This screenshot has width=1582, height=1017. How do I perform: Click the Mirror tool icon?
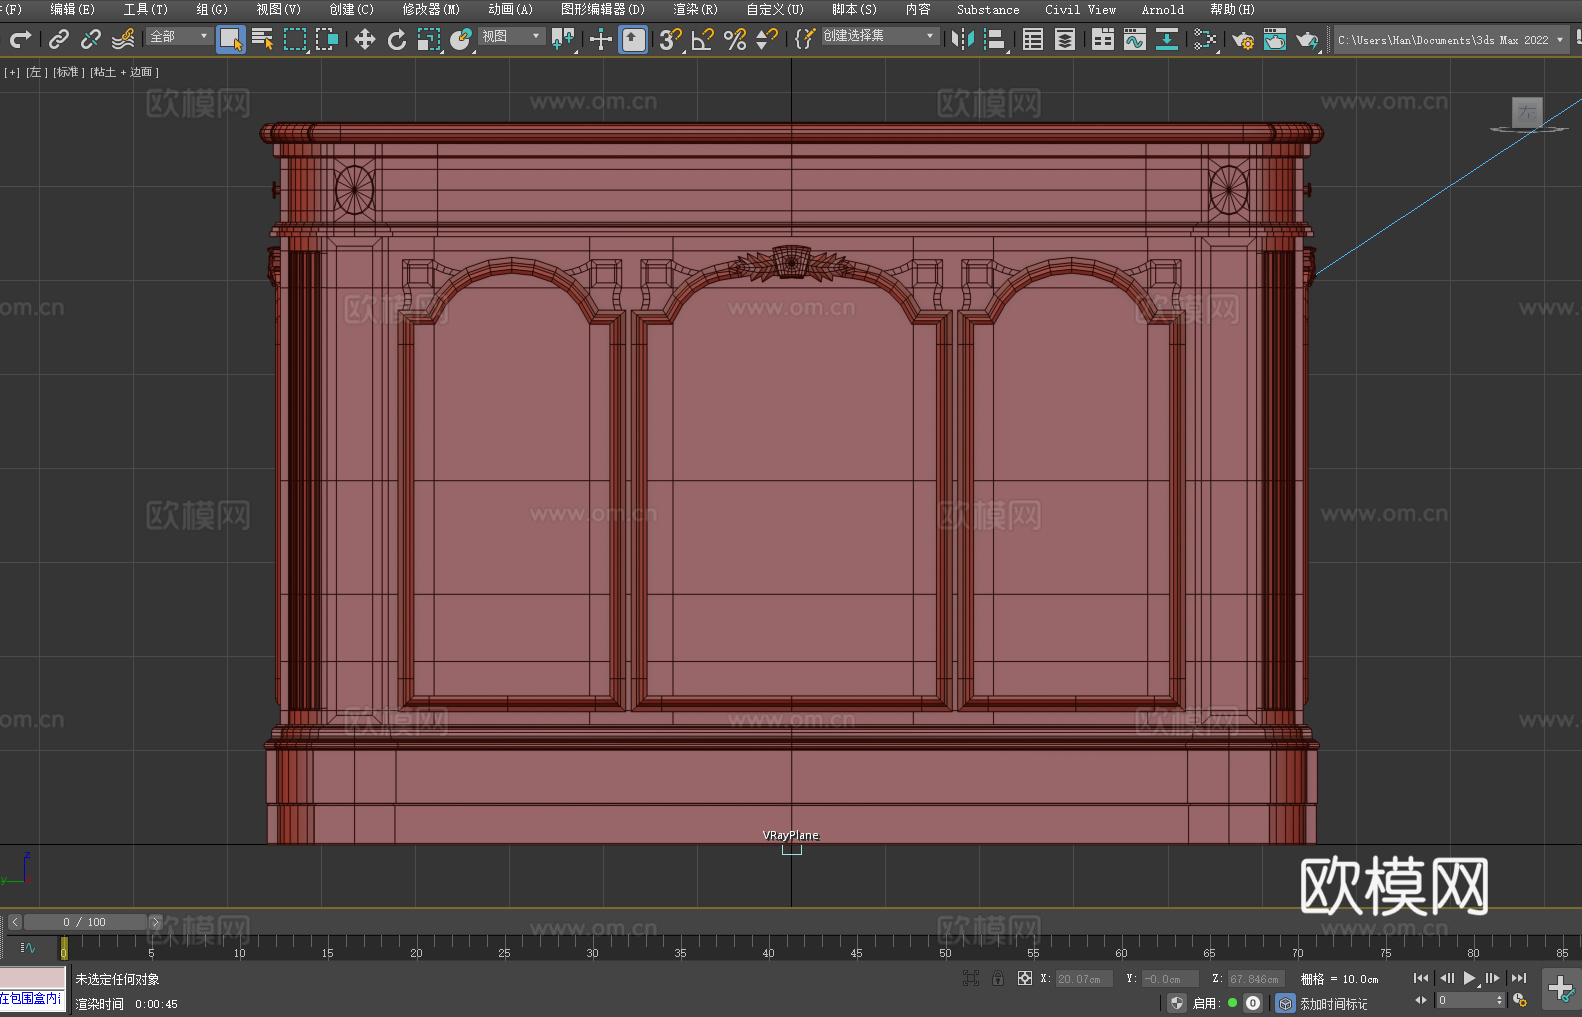pyautogui.click(x=963, y=39)
